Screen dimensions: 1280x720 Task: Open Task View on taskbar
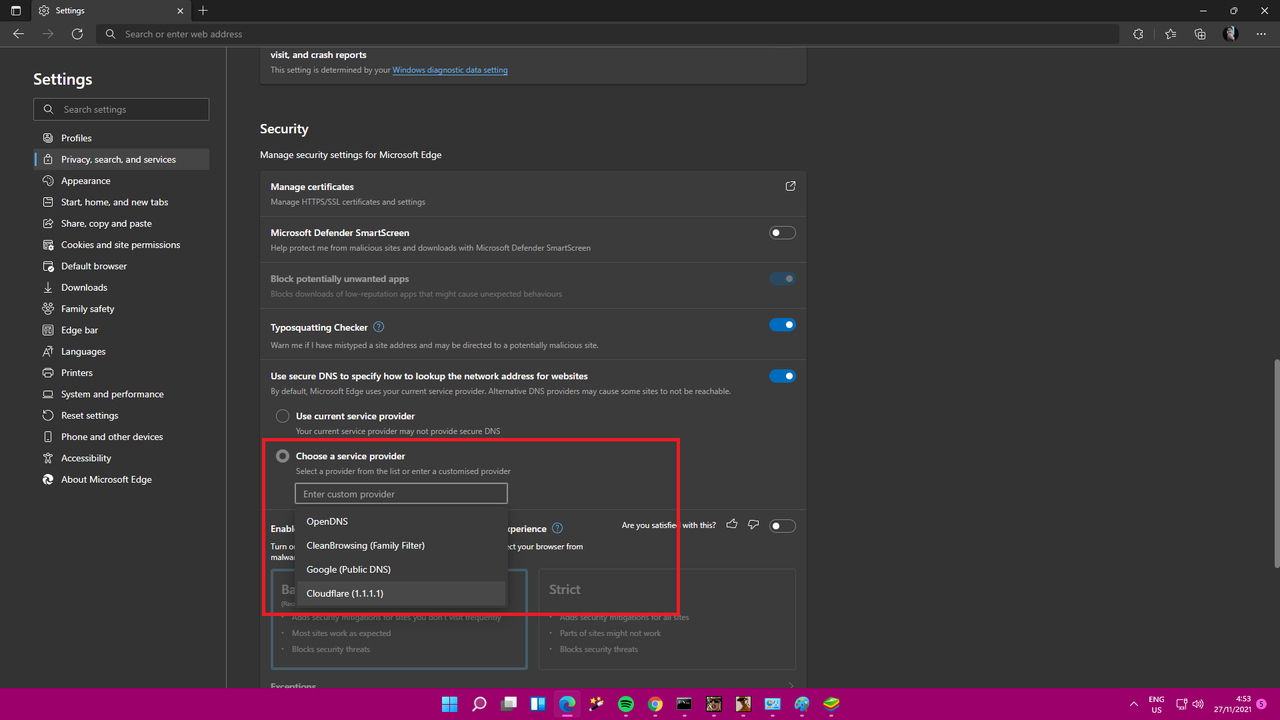(508, 704)
